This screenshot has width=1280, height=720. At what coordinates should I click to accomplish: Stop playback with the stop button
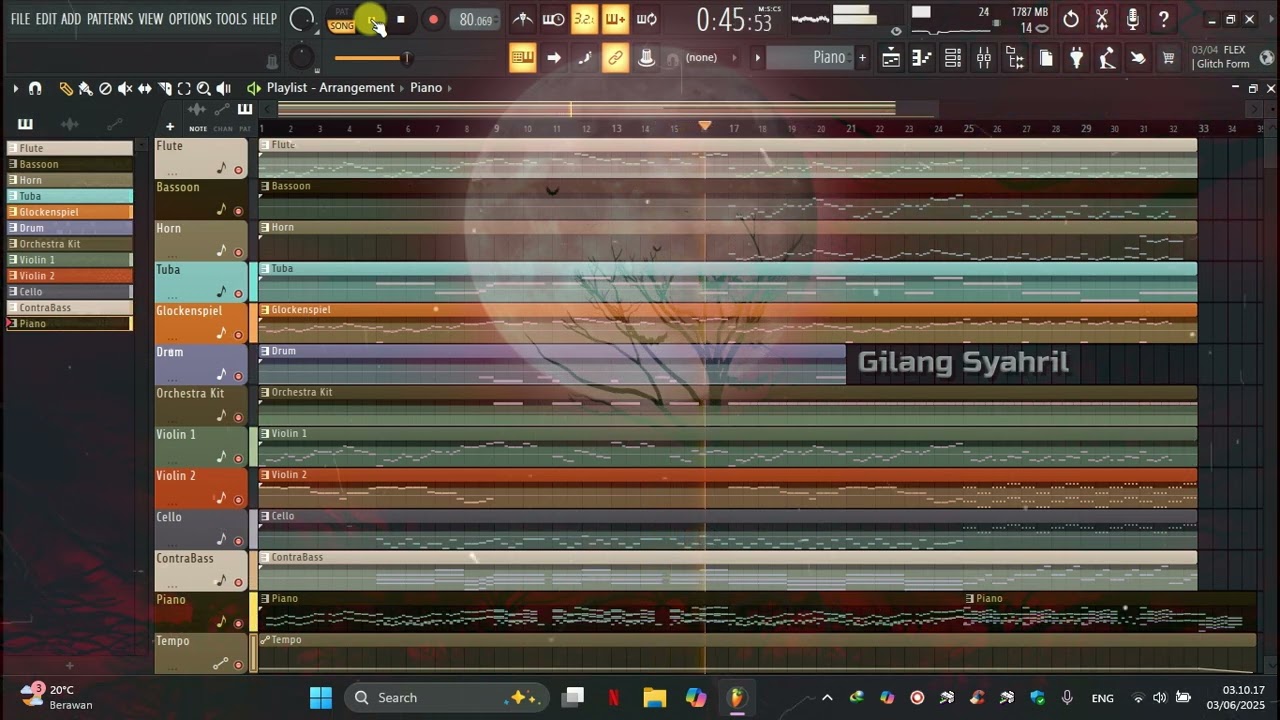[401, 19]
